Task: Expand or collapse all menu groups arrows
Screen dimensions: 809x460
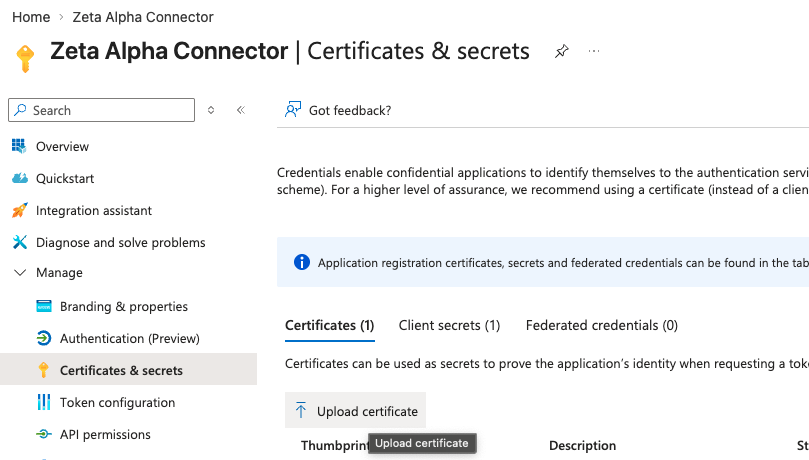Action: click(211, 110)
